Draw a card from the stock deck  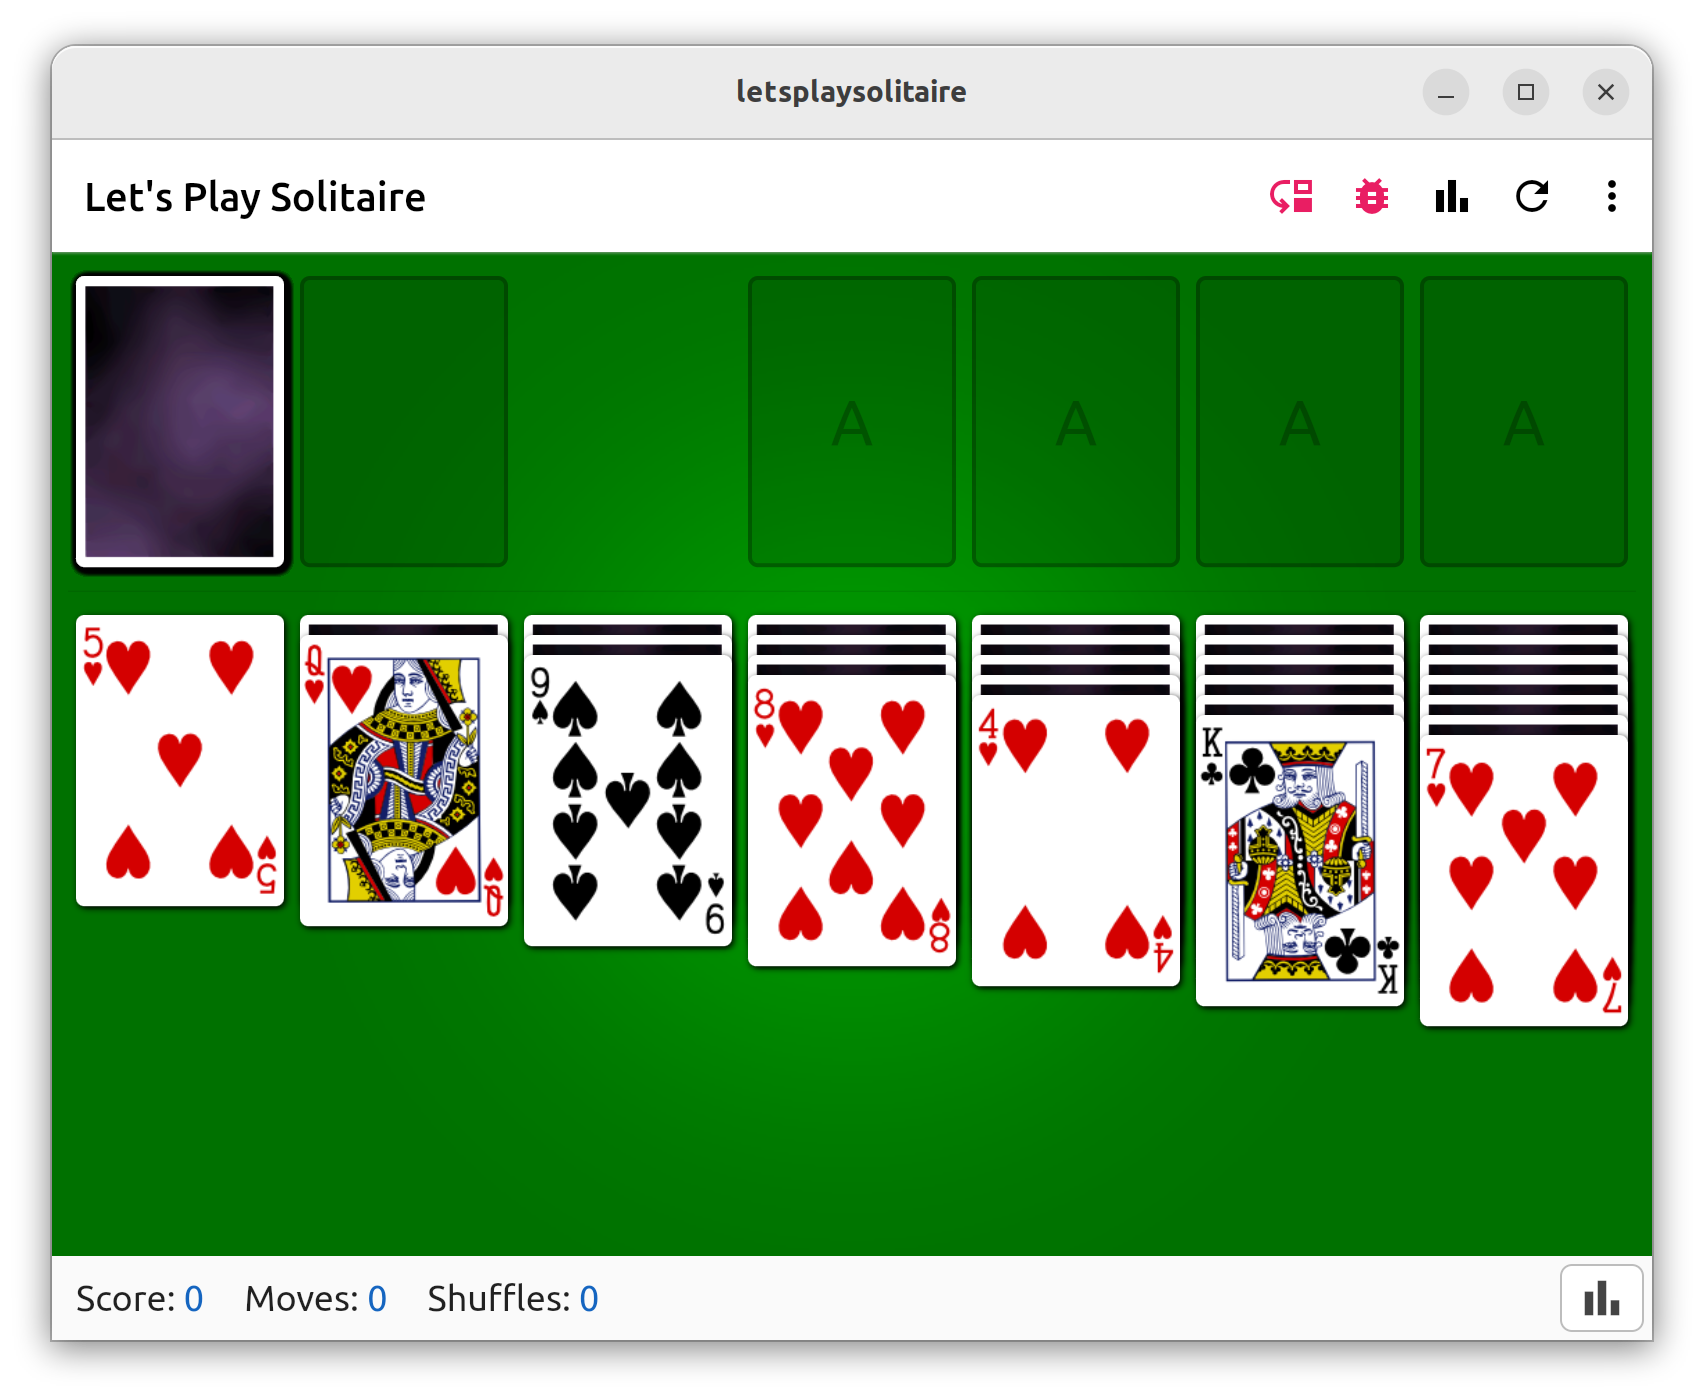[180, 421]
